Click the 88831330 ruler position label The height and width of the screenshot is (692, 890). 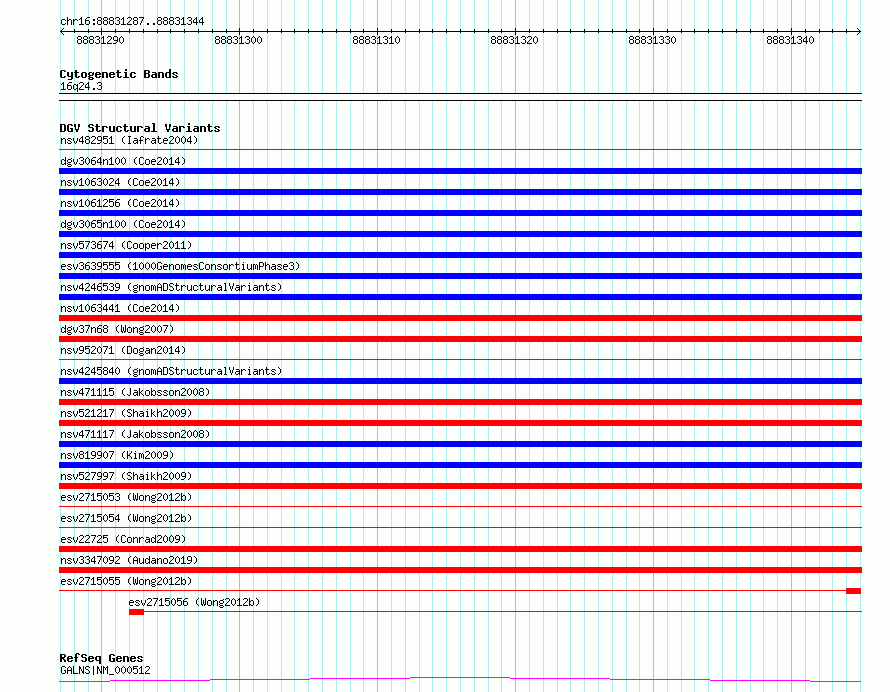652,40
